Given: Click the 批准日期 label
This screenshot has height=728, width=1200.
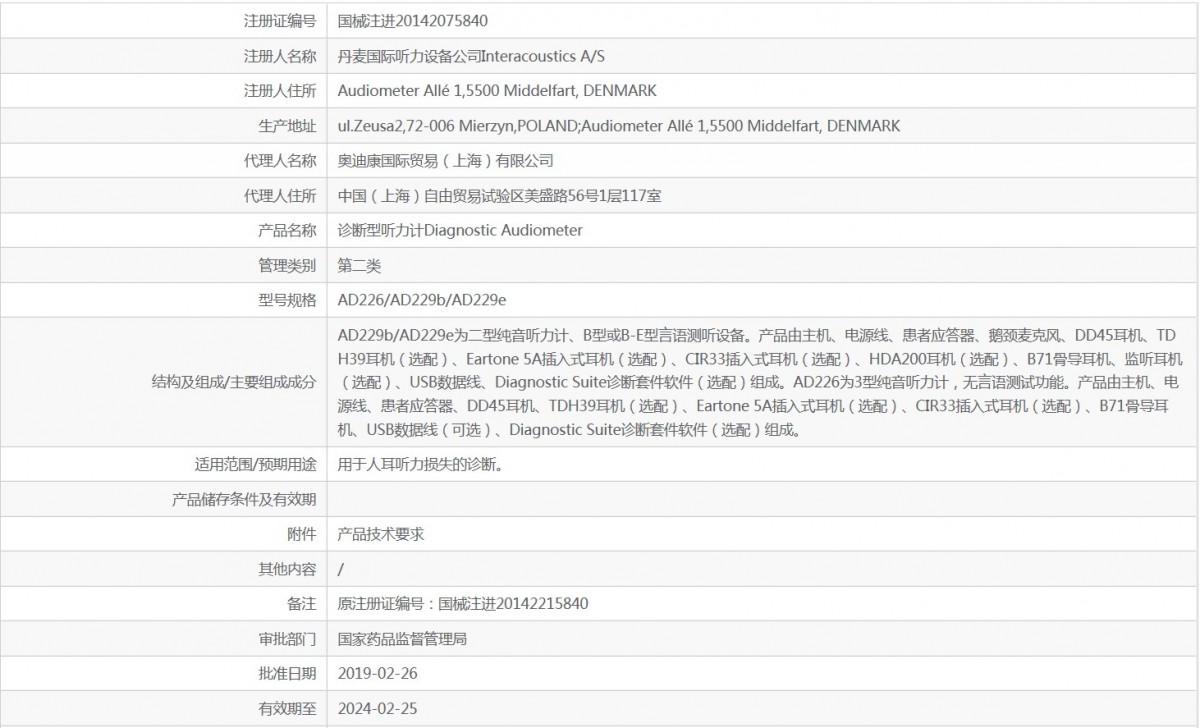Looking at the screenshot, I should (x=287, y=673).
